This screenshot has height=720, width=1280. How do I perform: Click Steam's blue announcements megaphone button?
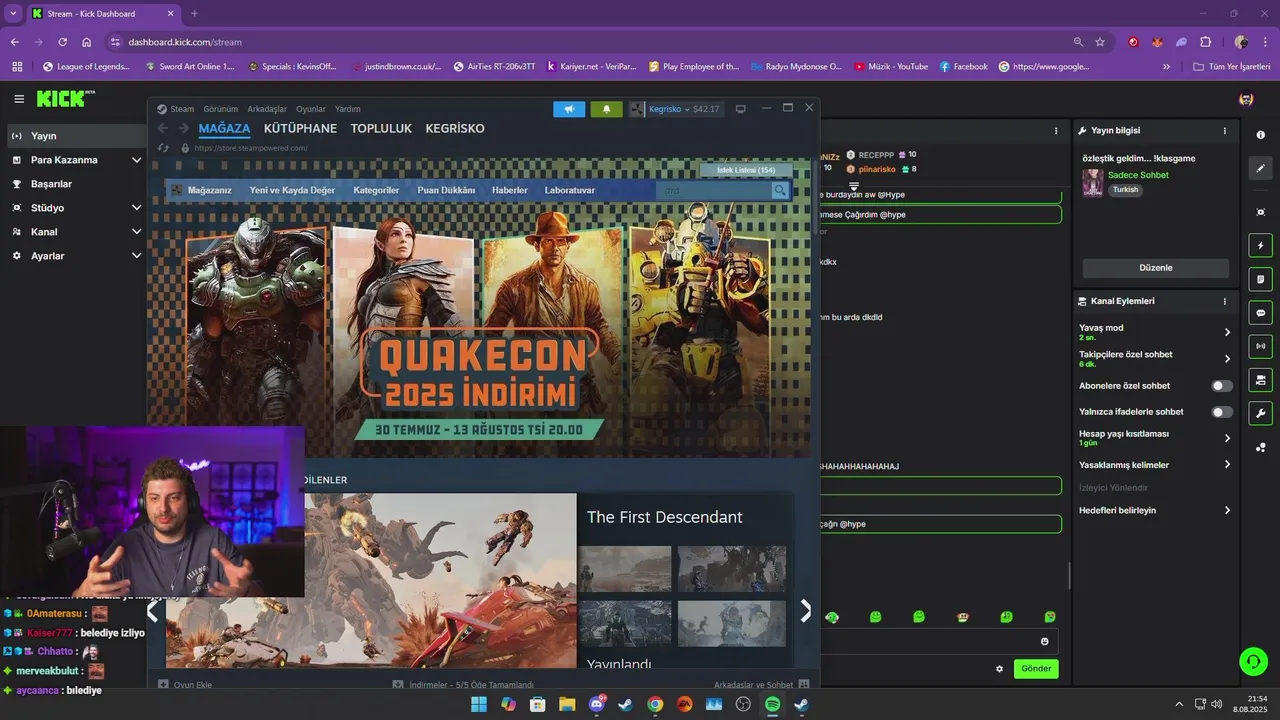point(569,109)
